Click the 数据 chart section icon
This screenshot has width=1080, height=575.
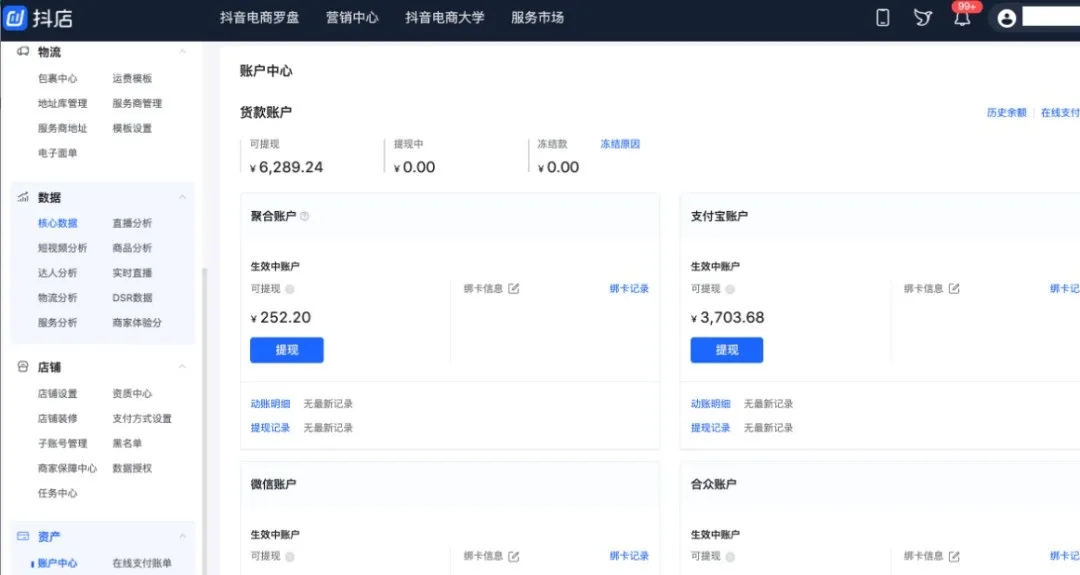pyautogui.click(x=23, y=198)
